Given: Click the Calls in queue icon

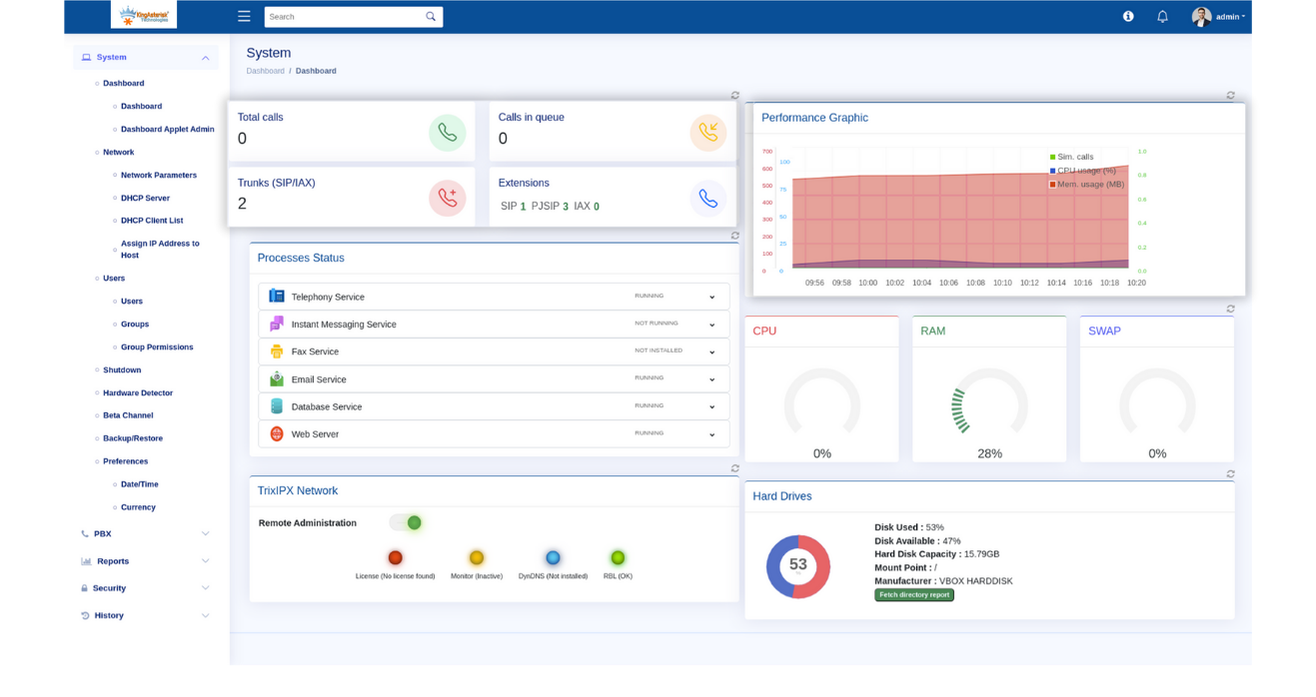Looking at the screenshot, I should coord(708,133).
